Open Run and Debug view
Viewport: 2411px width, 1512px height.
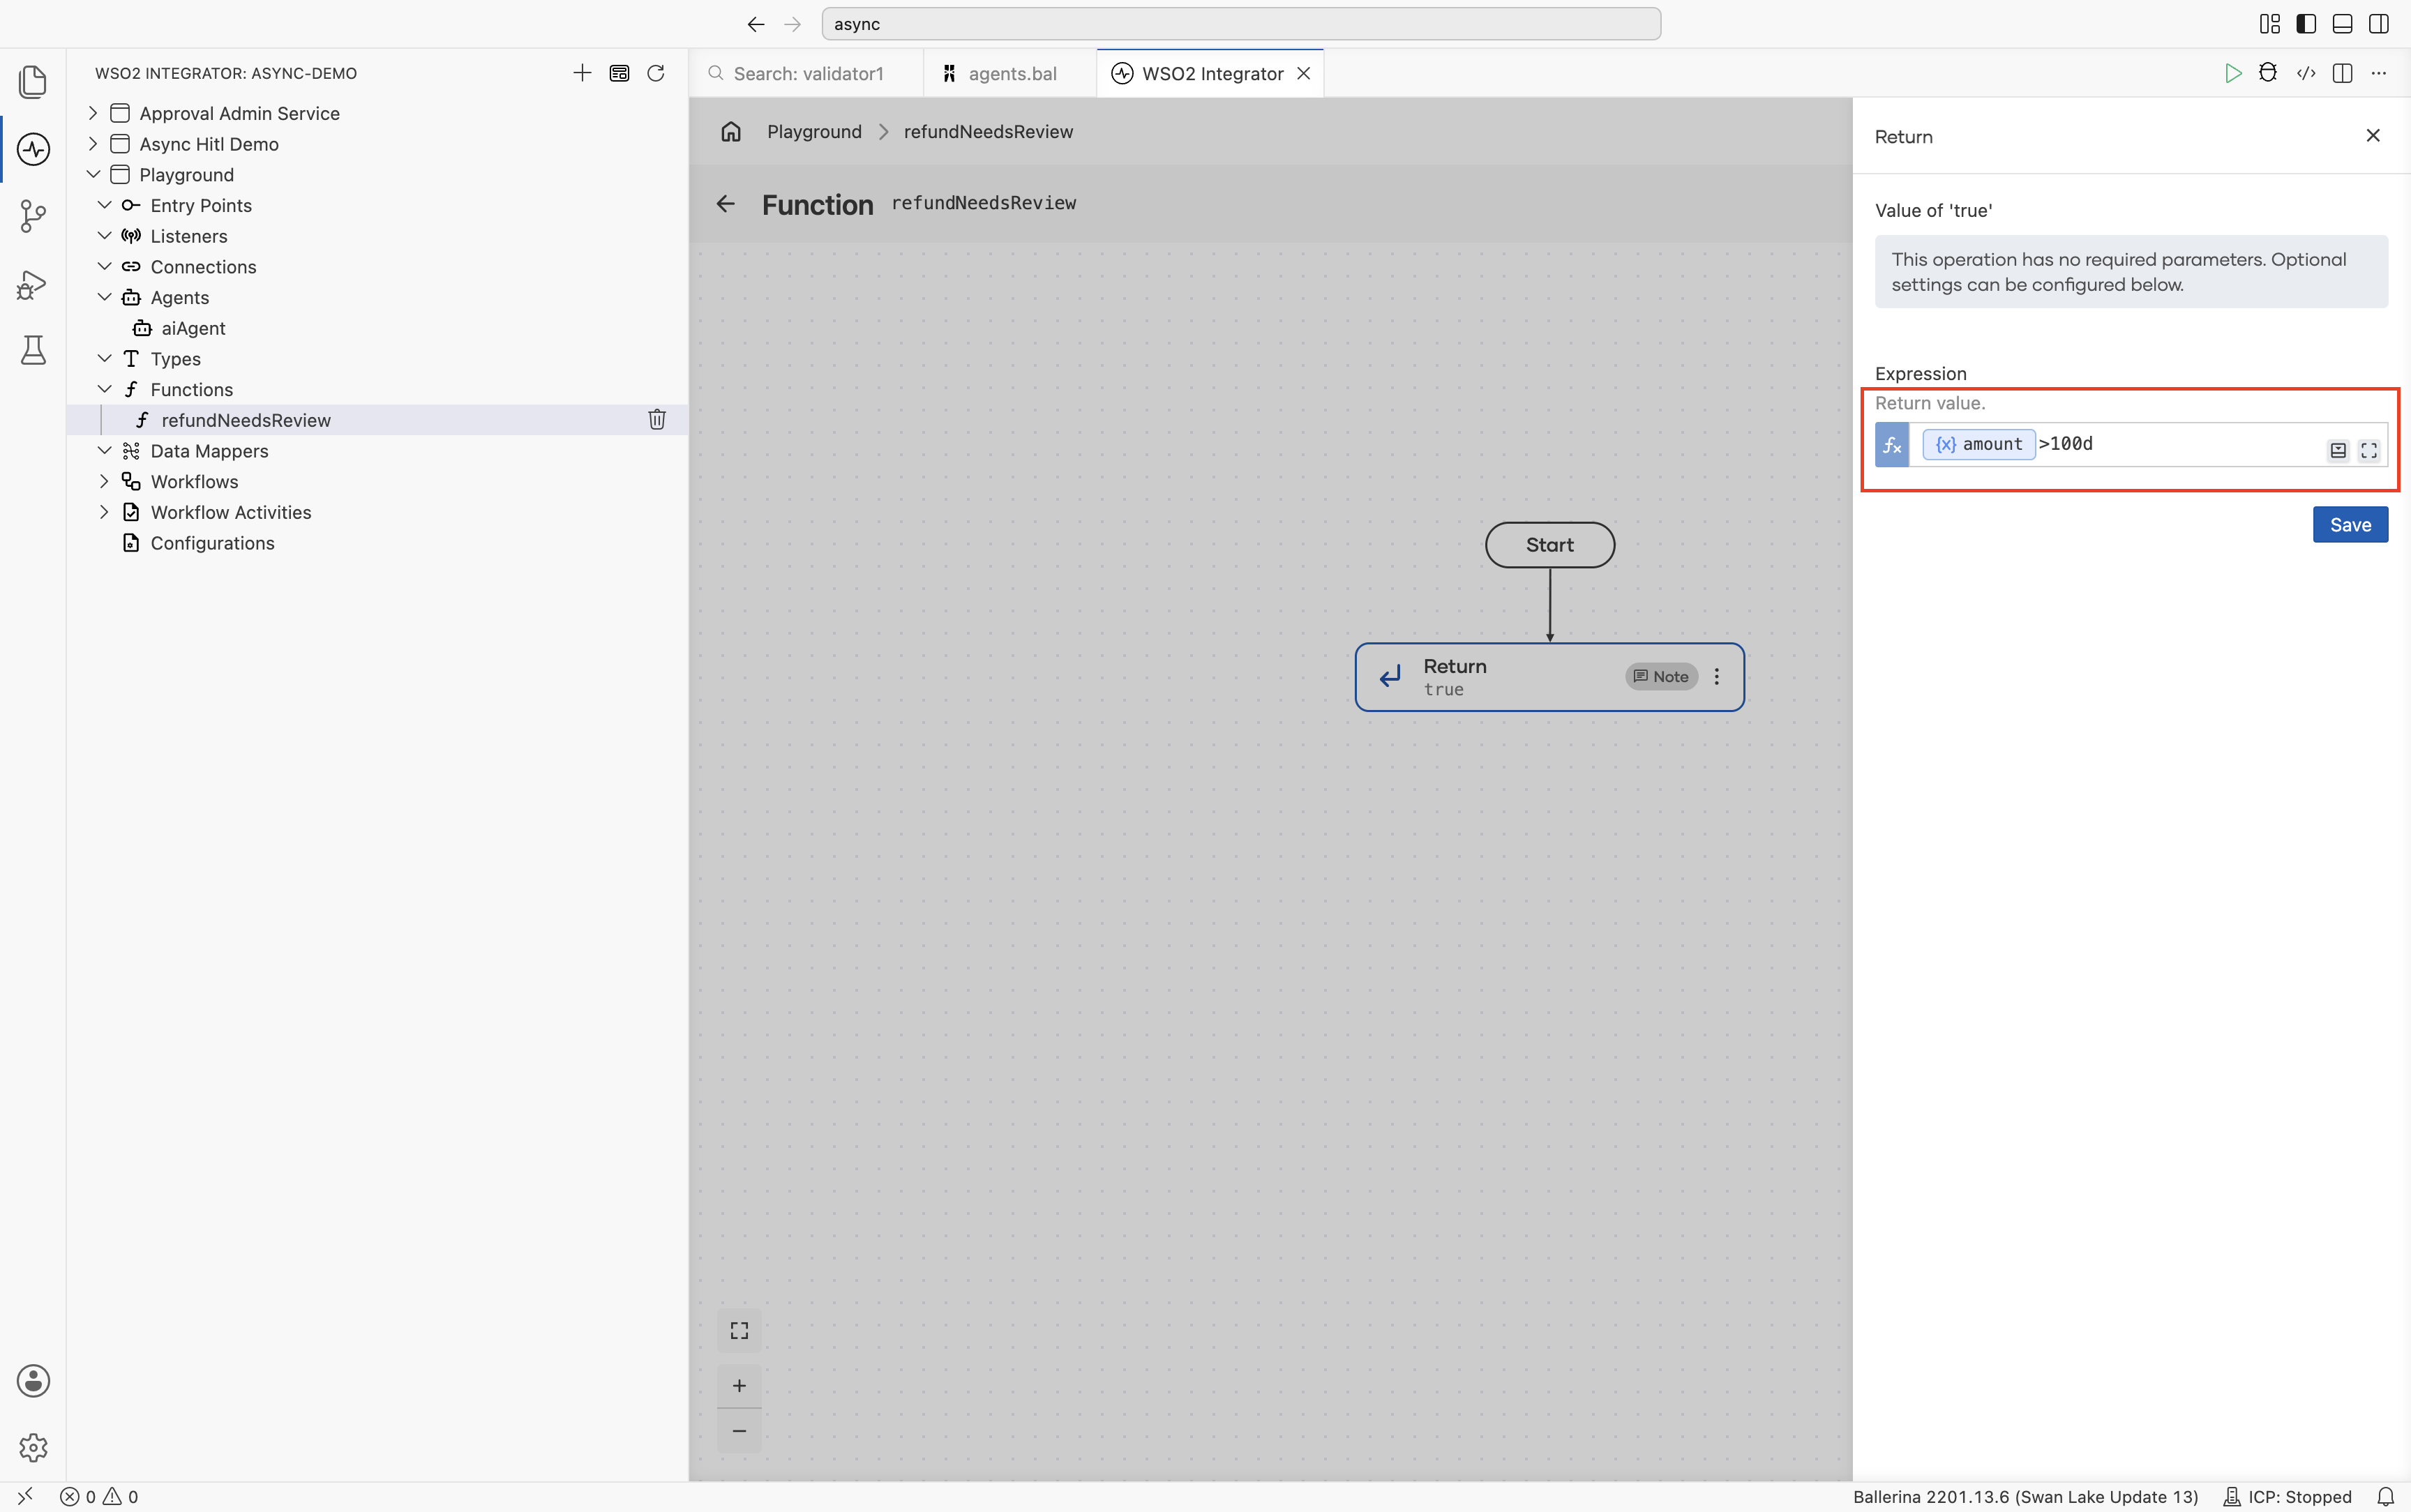(x=33, y=285)
